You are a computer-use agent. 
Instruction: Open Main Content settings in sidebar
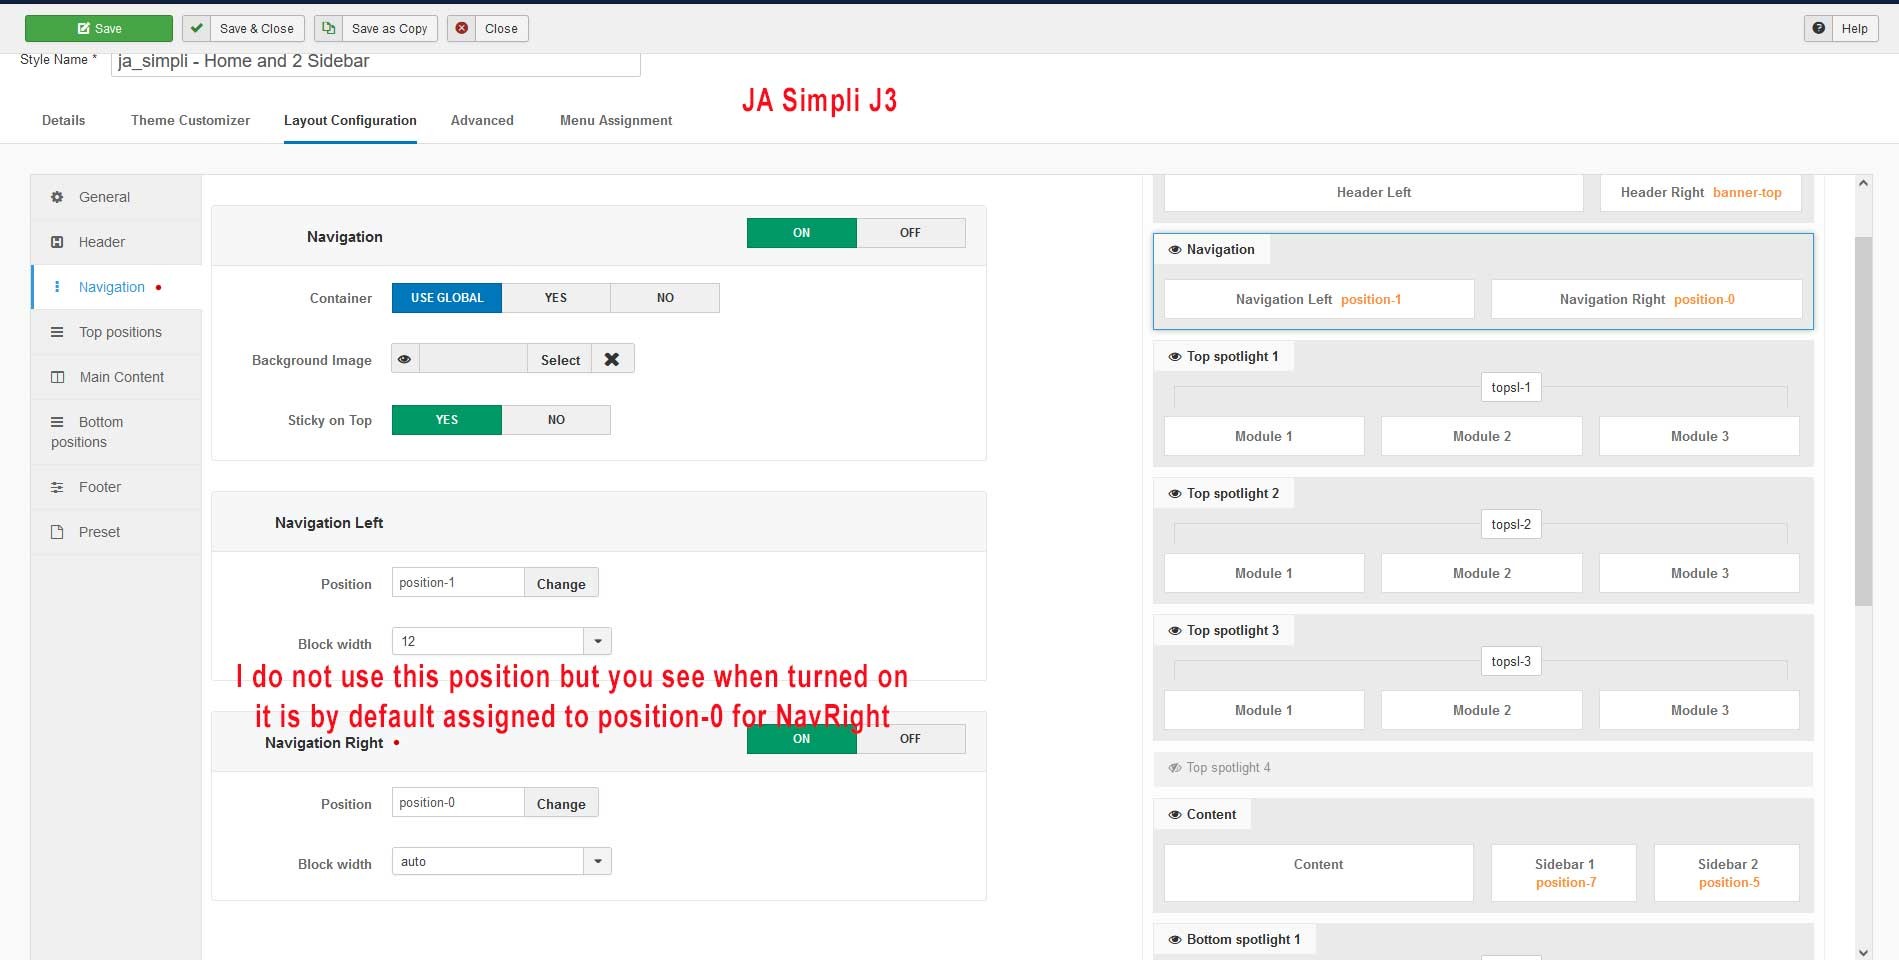(x=117, y=377)
